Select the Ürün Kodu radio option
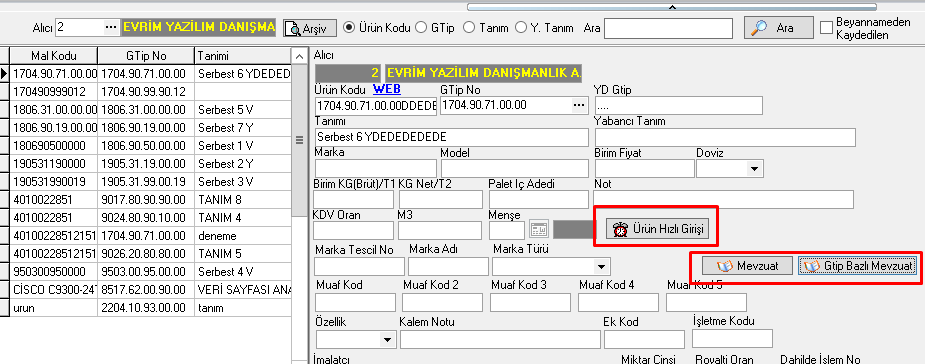This screenshot has width=925, height=364. point(349,27)
